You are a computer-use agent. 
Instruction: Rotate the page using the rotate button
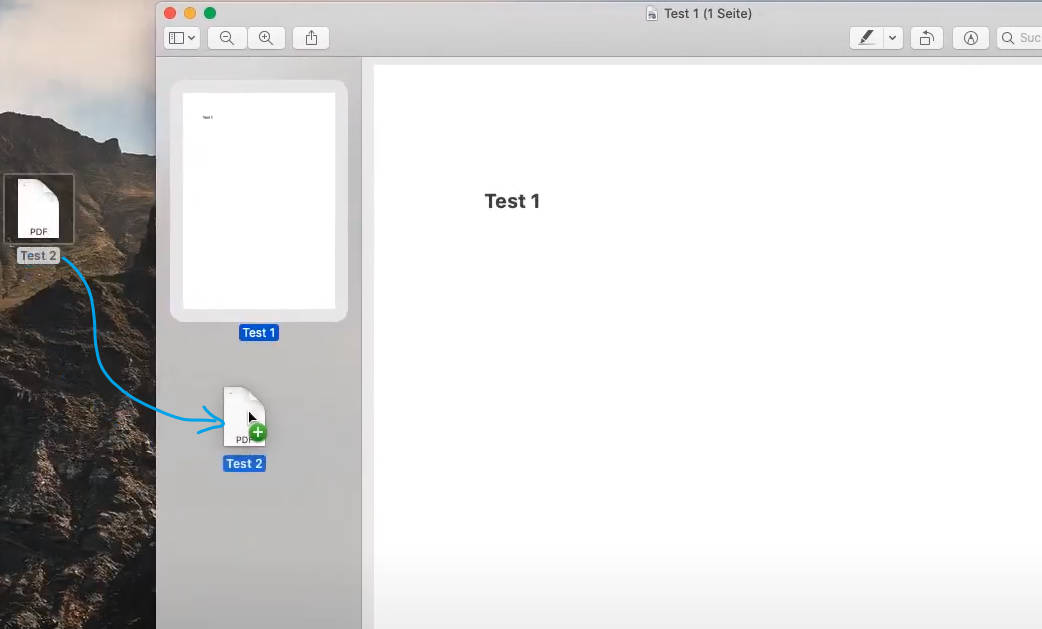pyautogui.click(x=927, y=38)
